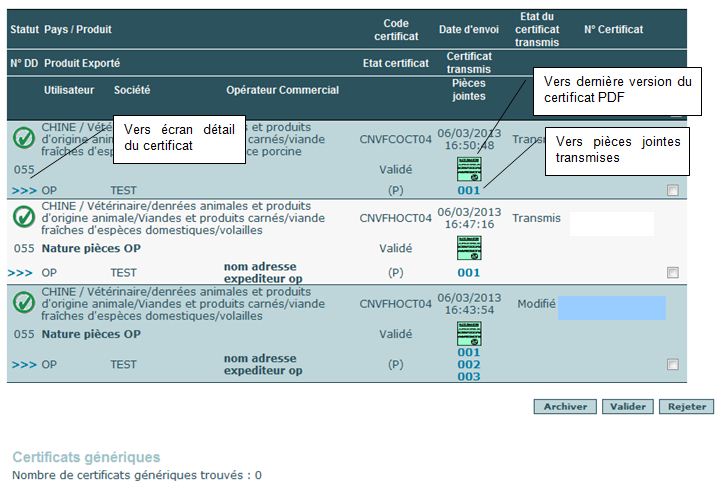Click green check status icon of Modifié certificate
721x499 pixels.
(24, 302)
